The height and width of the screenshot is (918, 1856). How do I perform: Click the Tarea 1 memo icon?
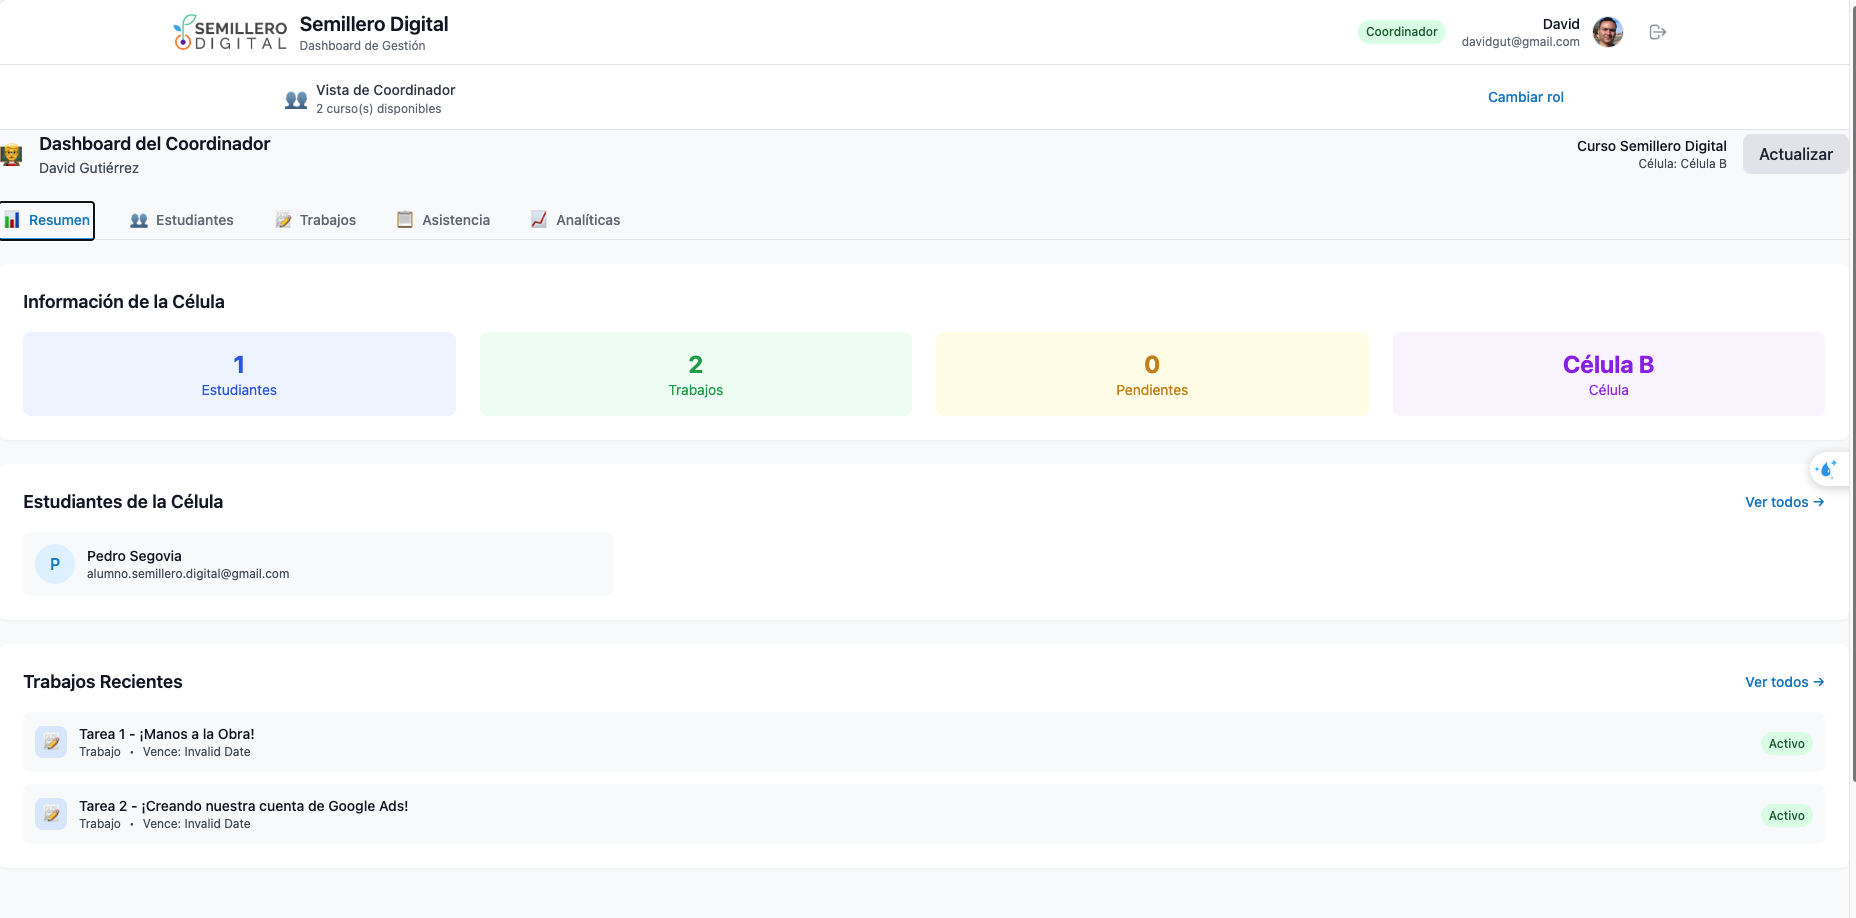click(x=51, y=742)
